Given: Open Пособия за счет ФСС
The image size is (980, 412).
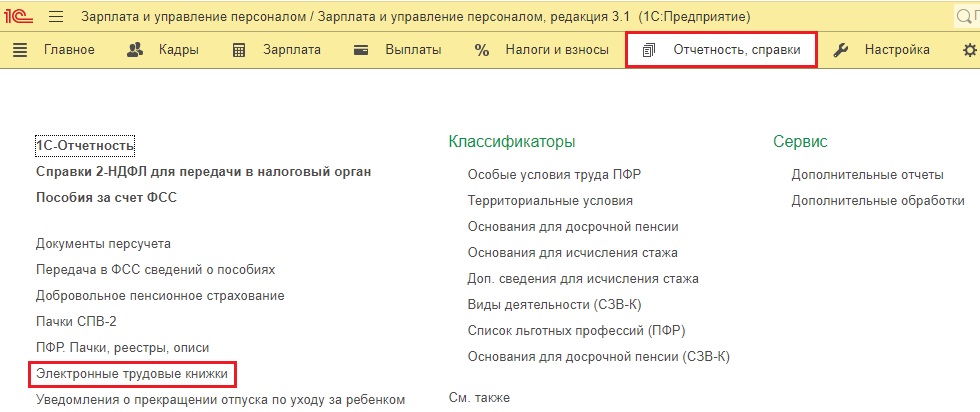Looking at the screenshot, I should tap(106, 198).
